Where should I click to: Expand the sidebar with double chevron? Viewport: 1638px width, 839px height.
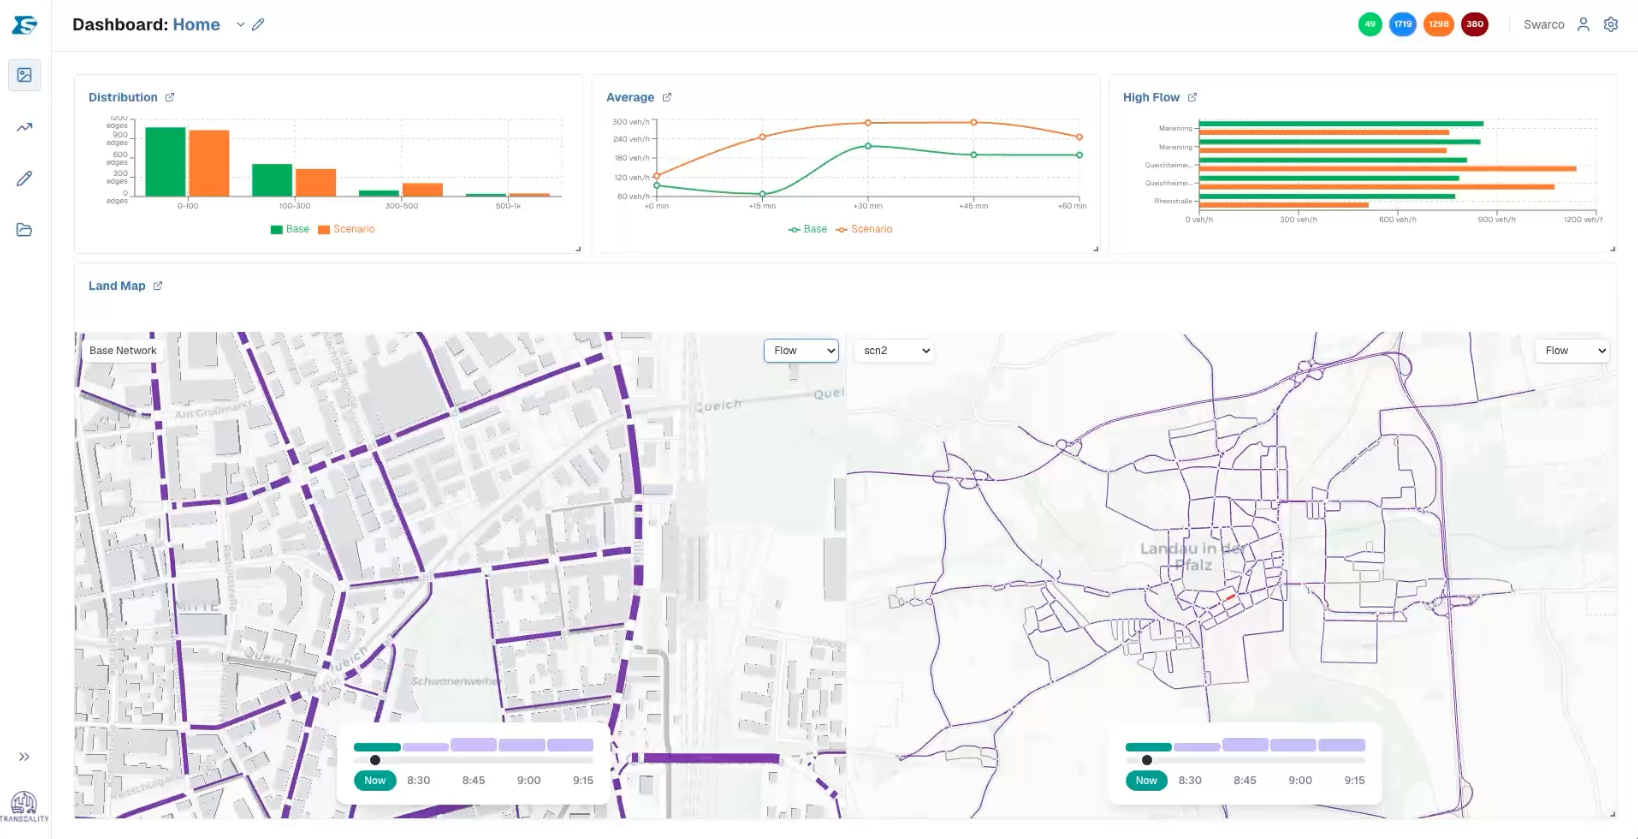click(x=24, y=757)
